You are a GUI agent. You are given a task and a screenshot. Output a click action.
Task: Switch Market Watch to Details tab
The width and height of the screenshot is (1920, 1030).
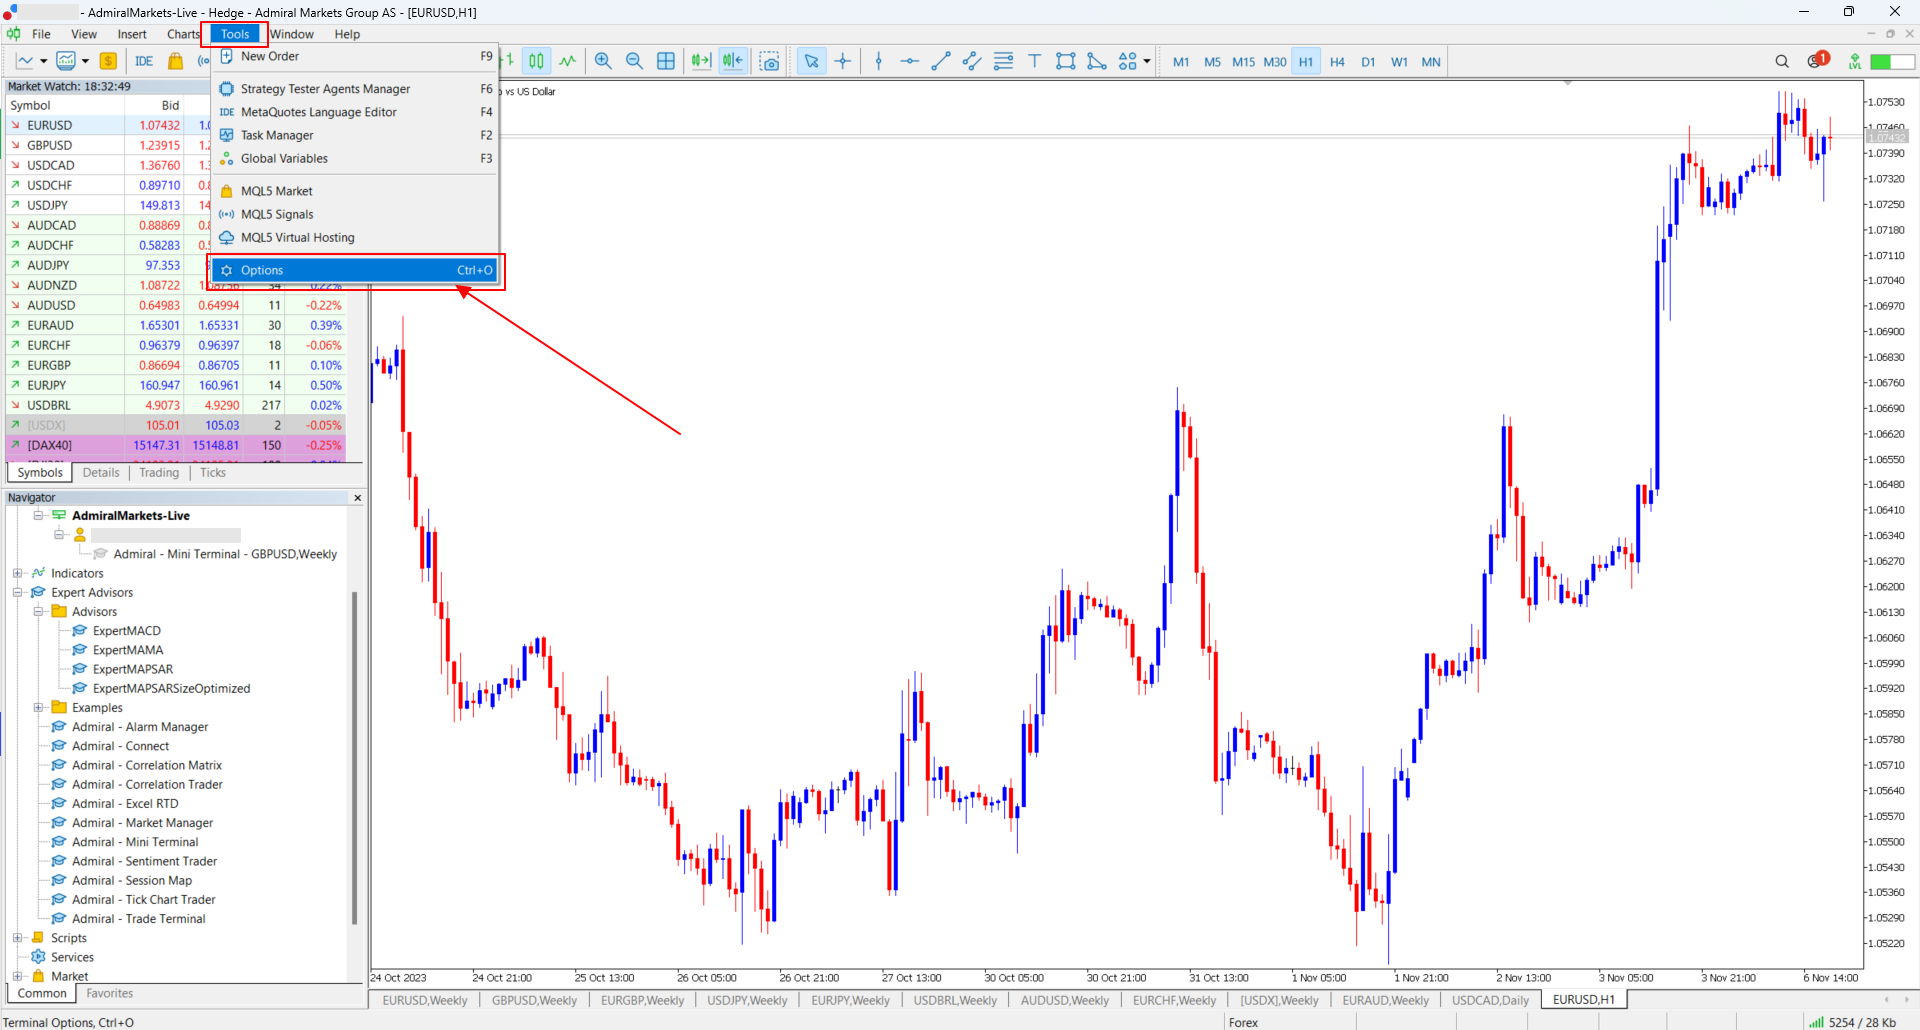tap(101, 473)
